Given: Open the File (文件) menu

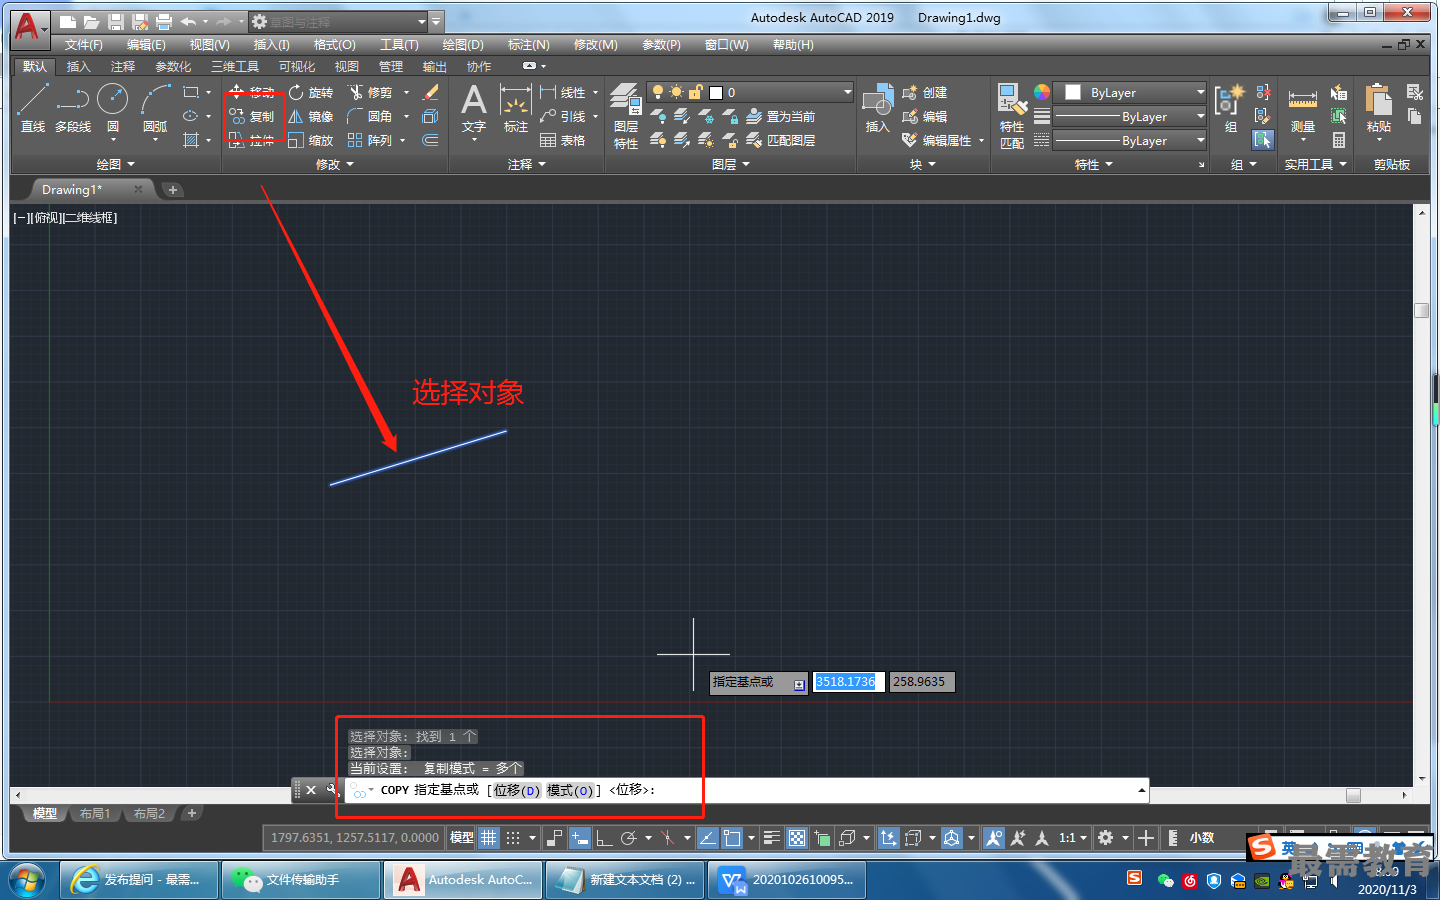Looking at the screenshot, I should (84, 45).
